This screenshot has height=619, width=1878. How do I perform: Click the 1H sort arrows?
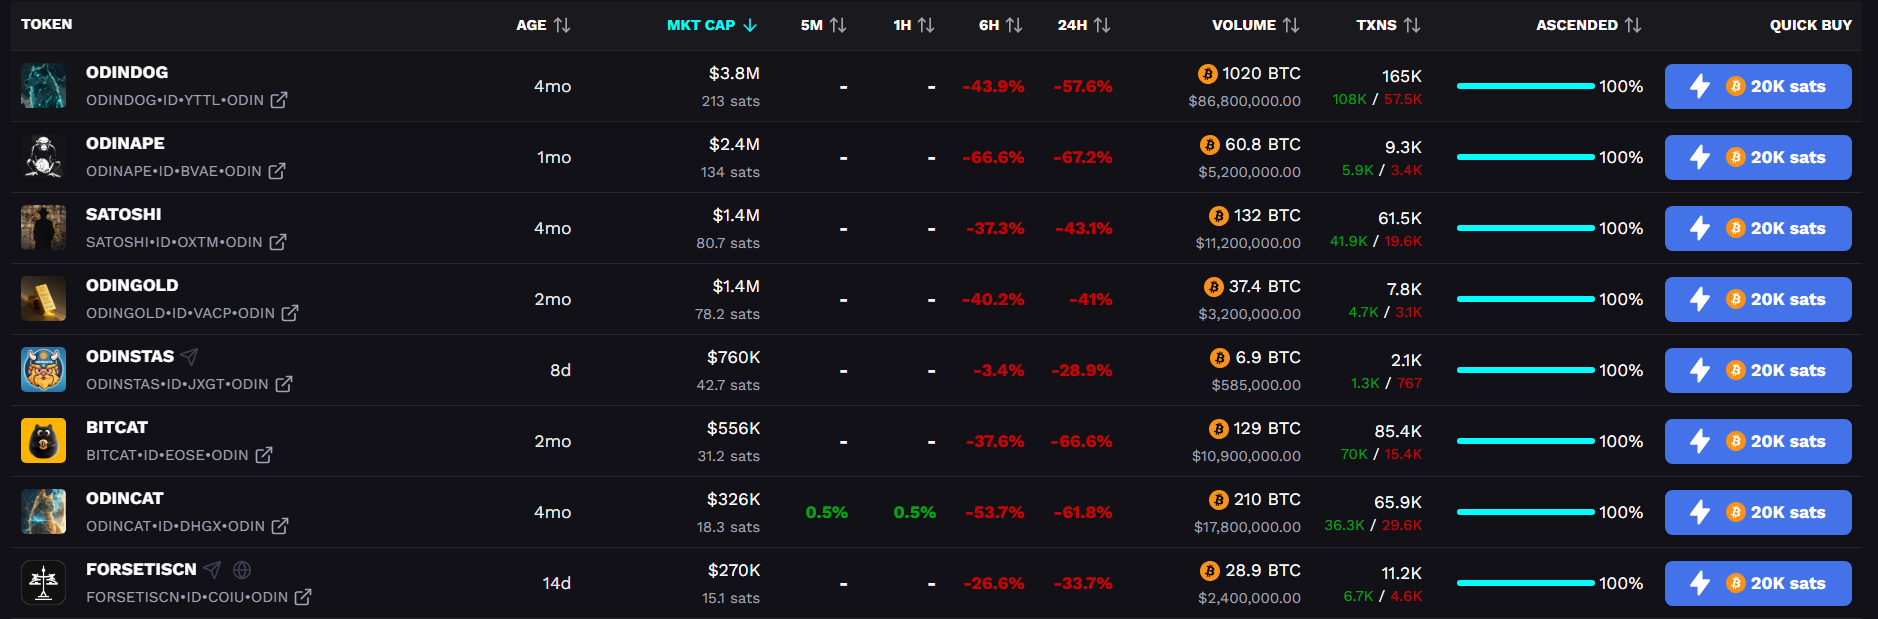[x=925, y=25]
